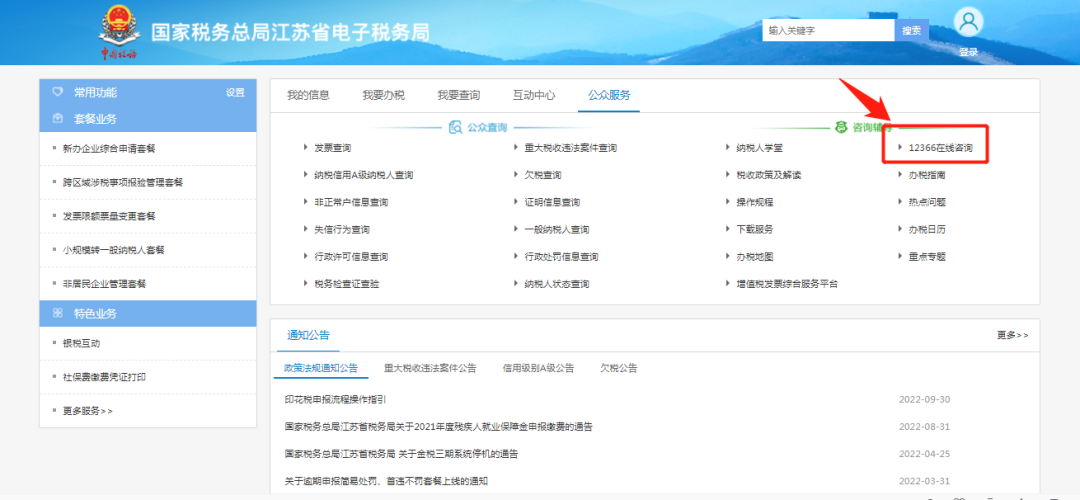Screen dimensions: 1080x500
Task: Open 12366在线咨询
Action: [940, 148]
